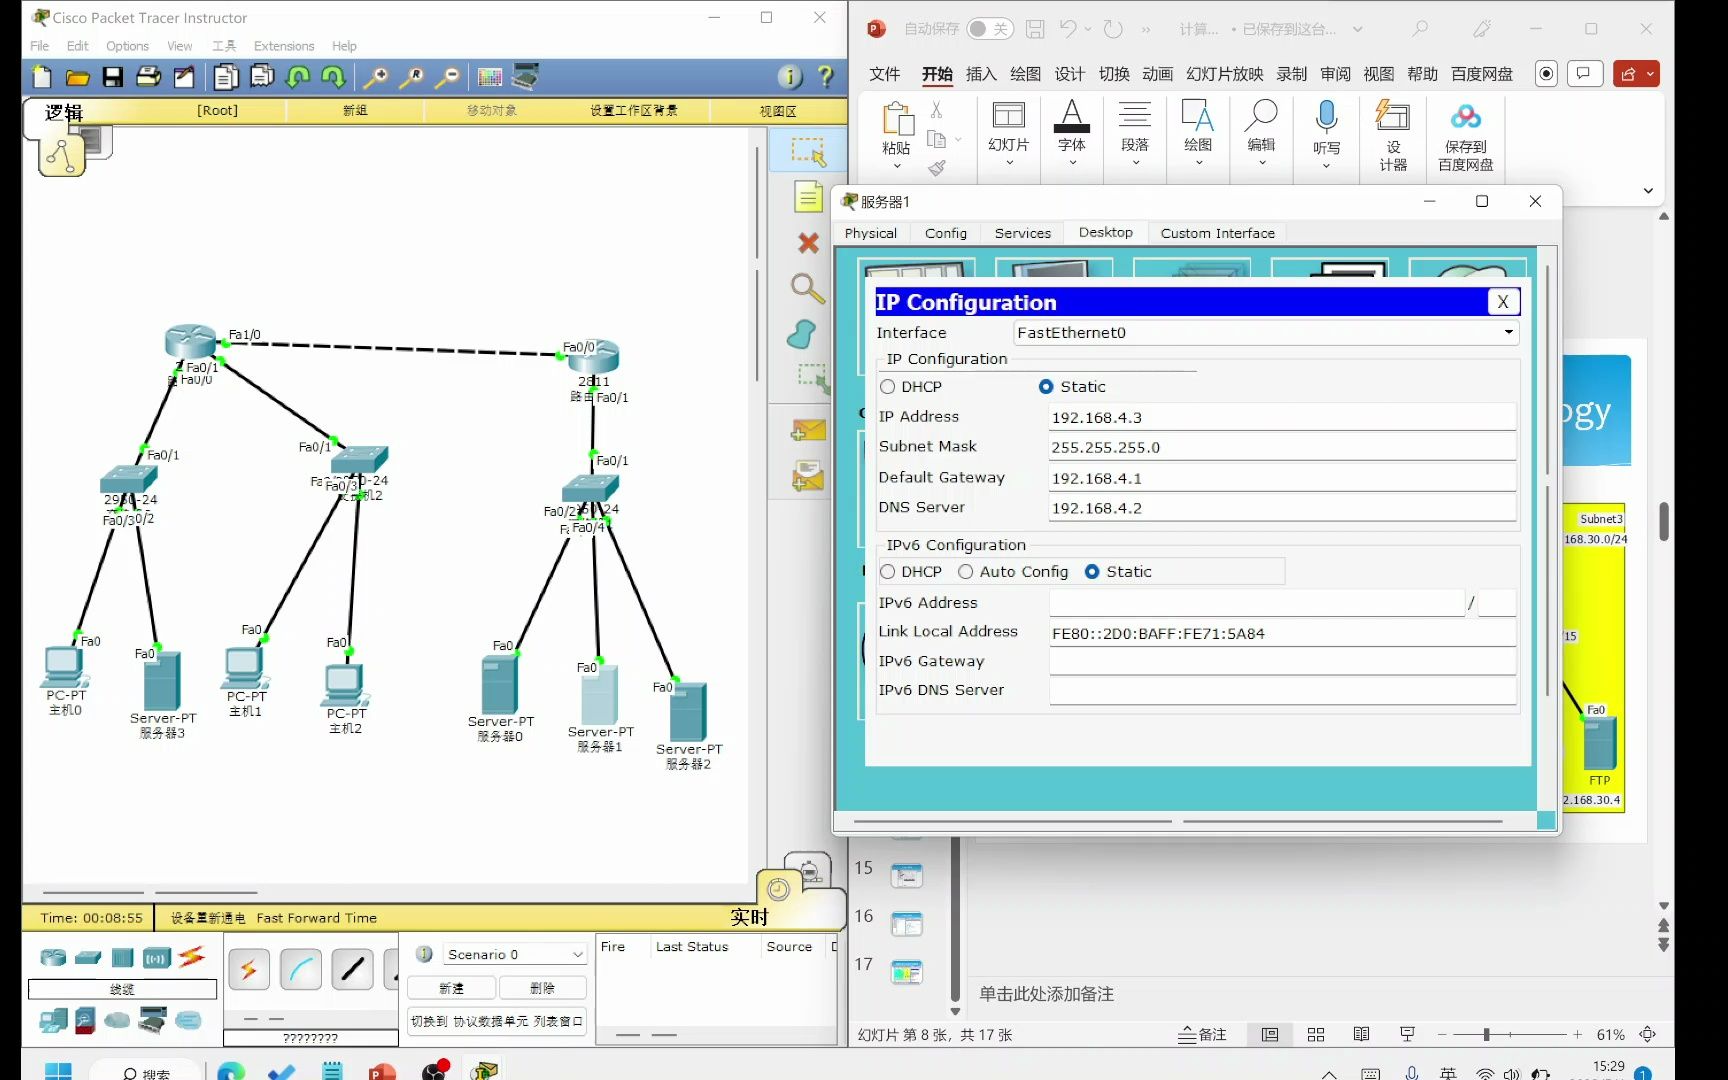The width and height of the screenshot is (1728, 1080).
Task: Choose the Switches device category icon
Action: (x=88, y=958)
